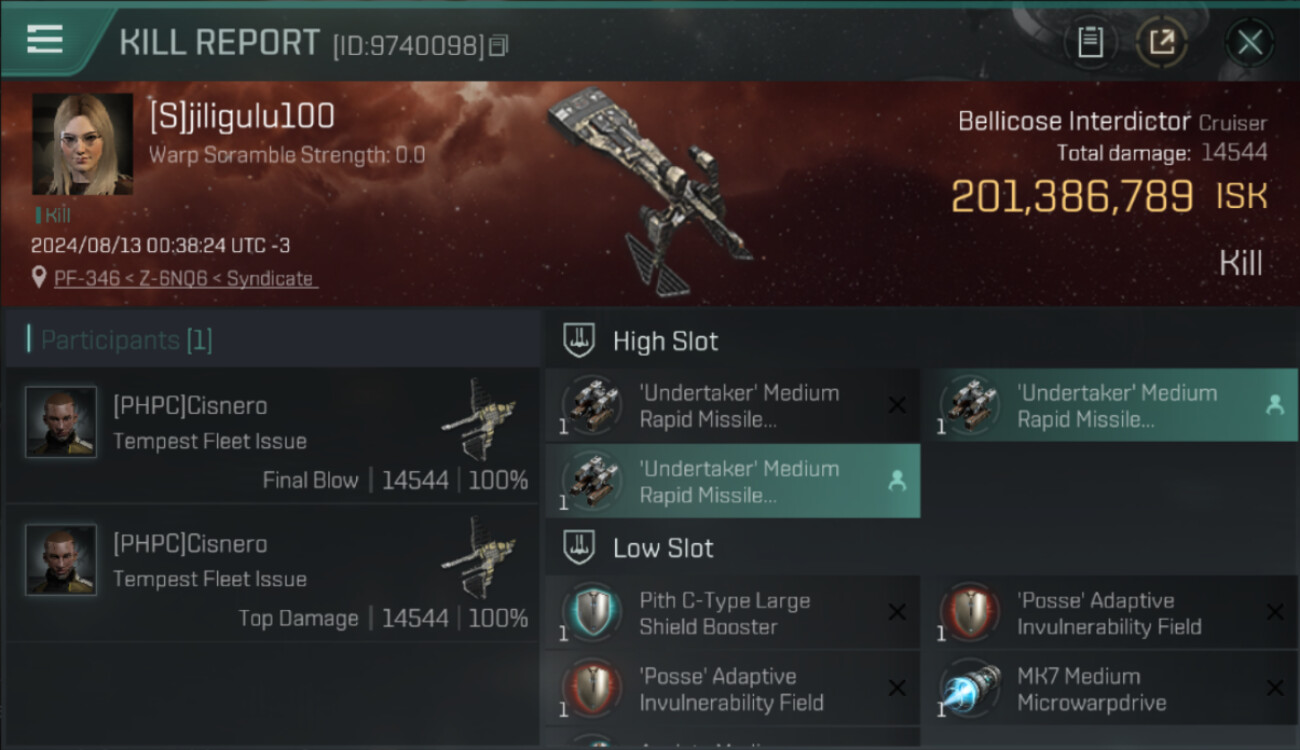The image size is (1300, 750).
Task: Click Pith C-Type Large Shield Booster
Action: (732, 613)
